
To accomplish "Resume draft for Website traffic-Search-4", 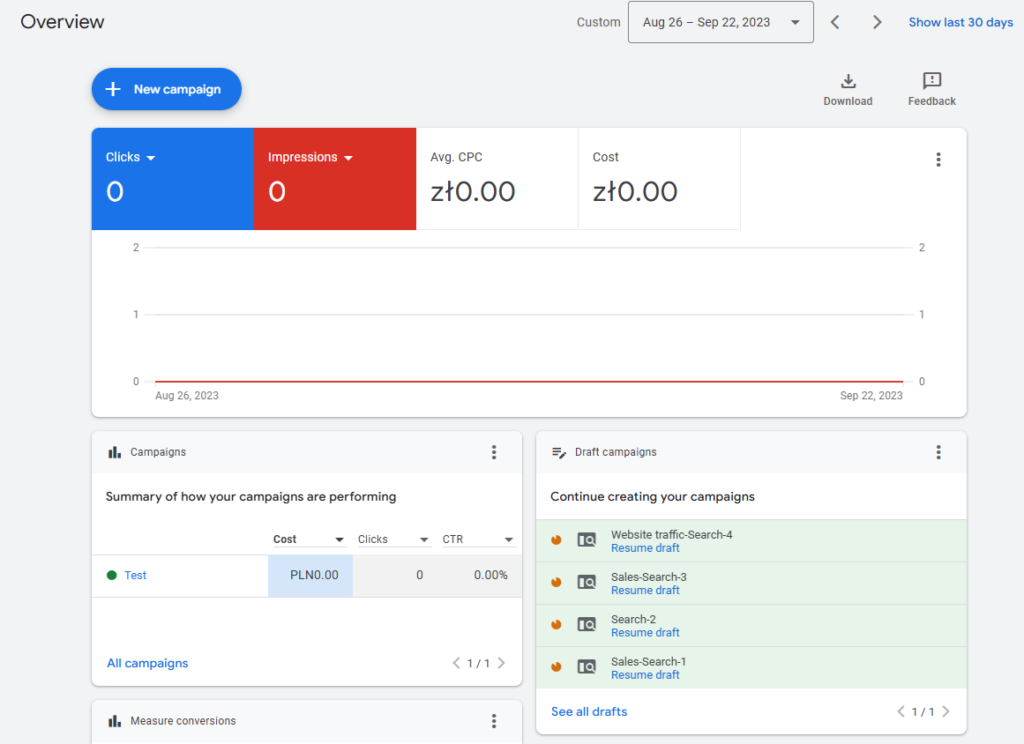I will pos(645,548).
